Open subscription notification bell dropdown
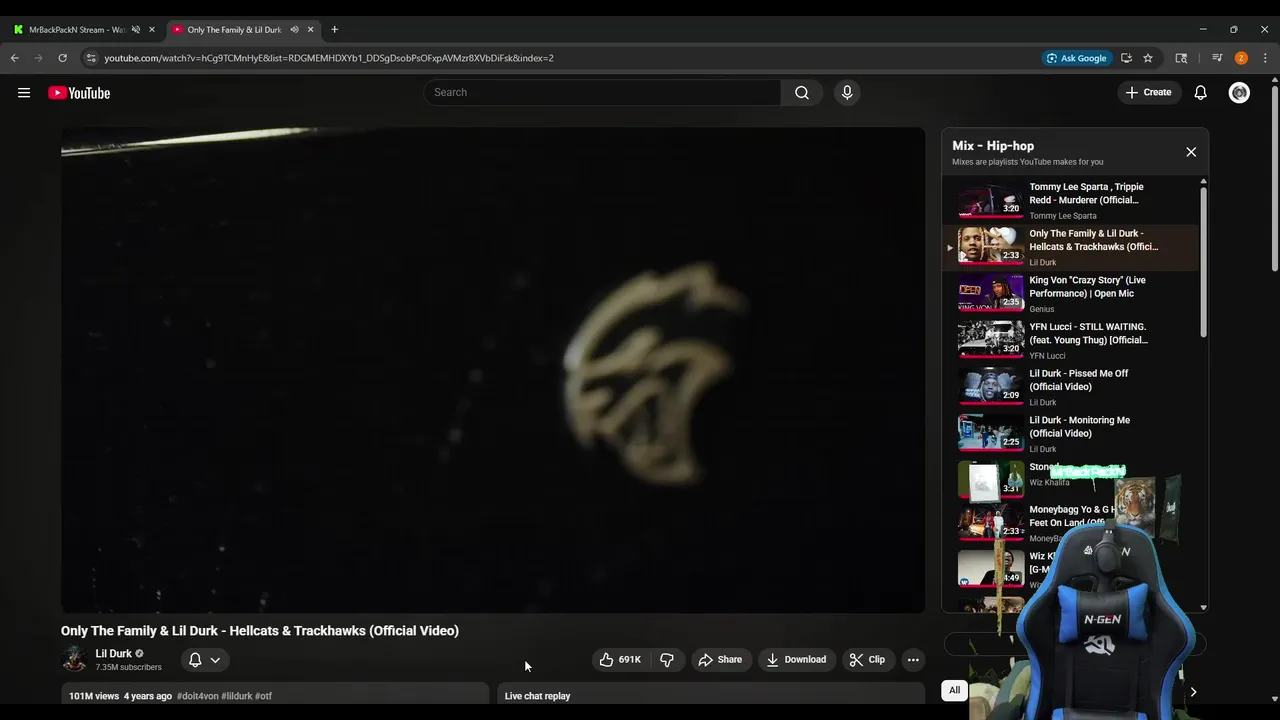 click(x=204, y=660)
